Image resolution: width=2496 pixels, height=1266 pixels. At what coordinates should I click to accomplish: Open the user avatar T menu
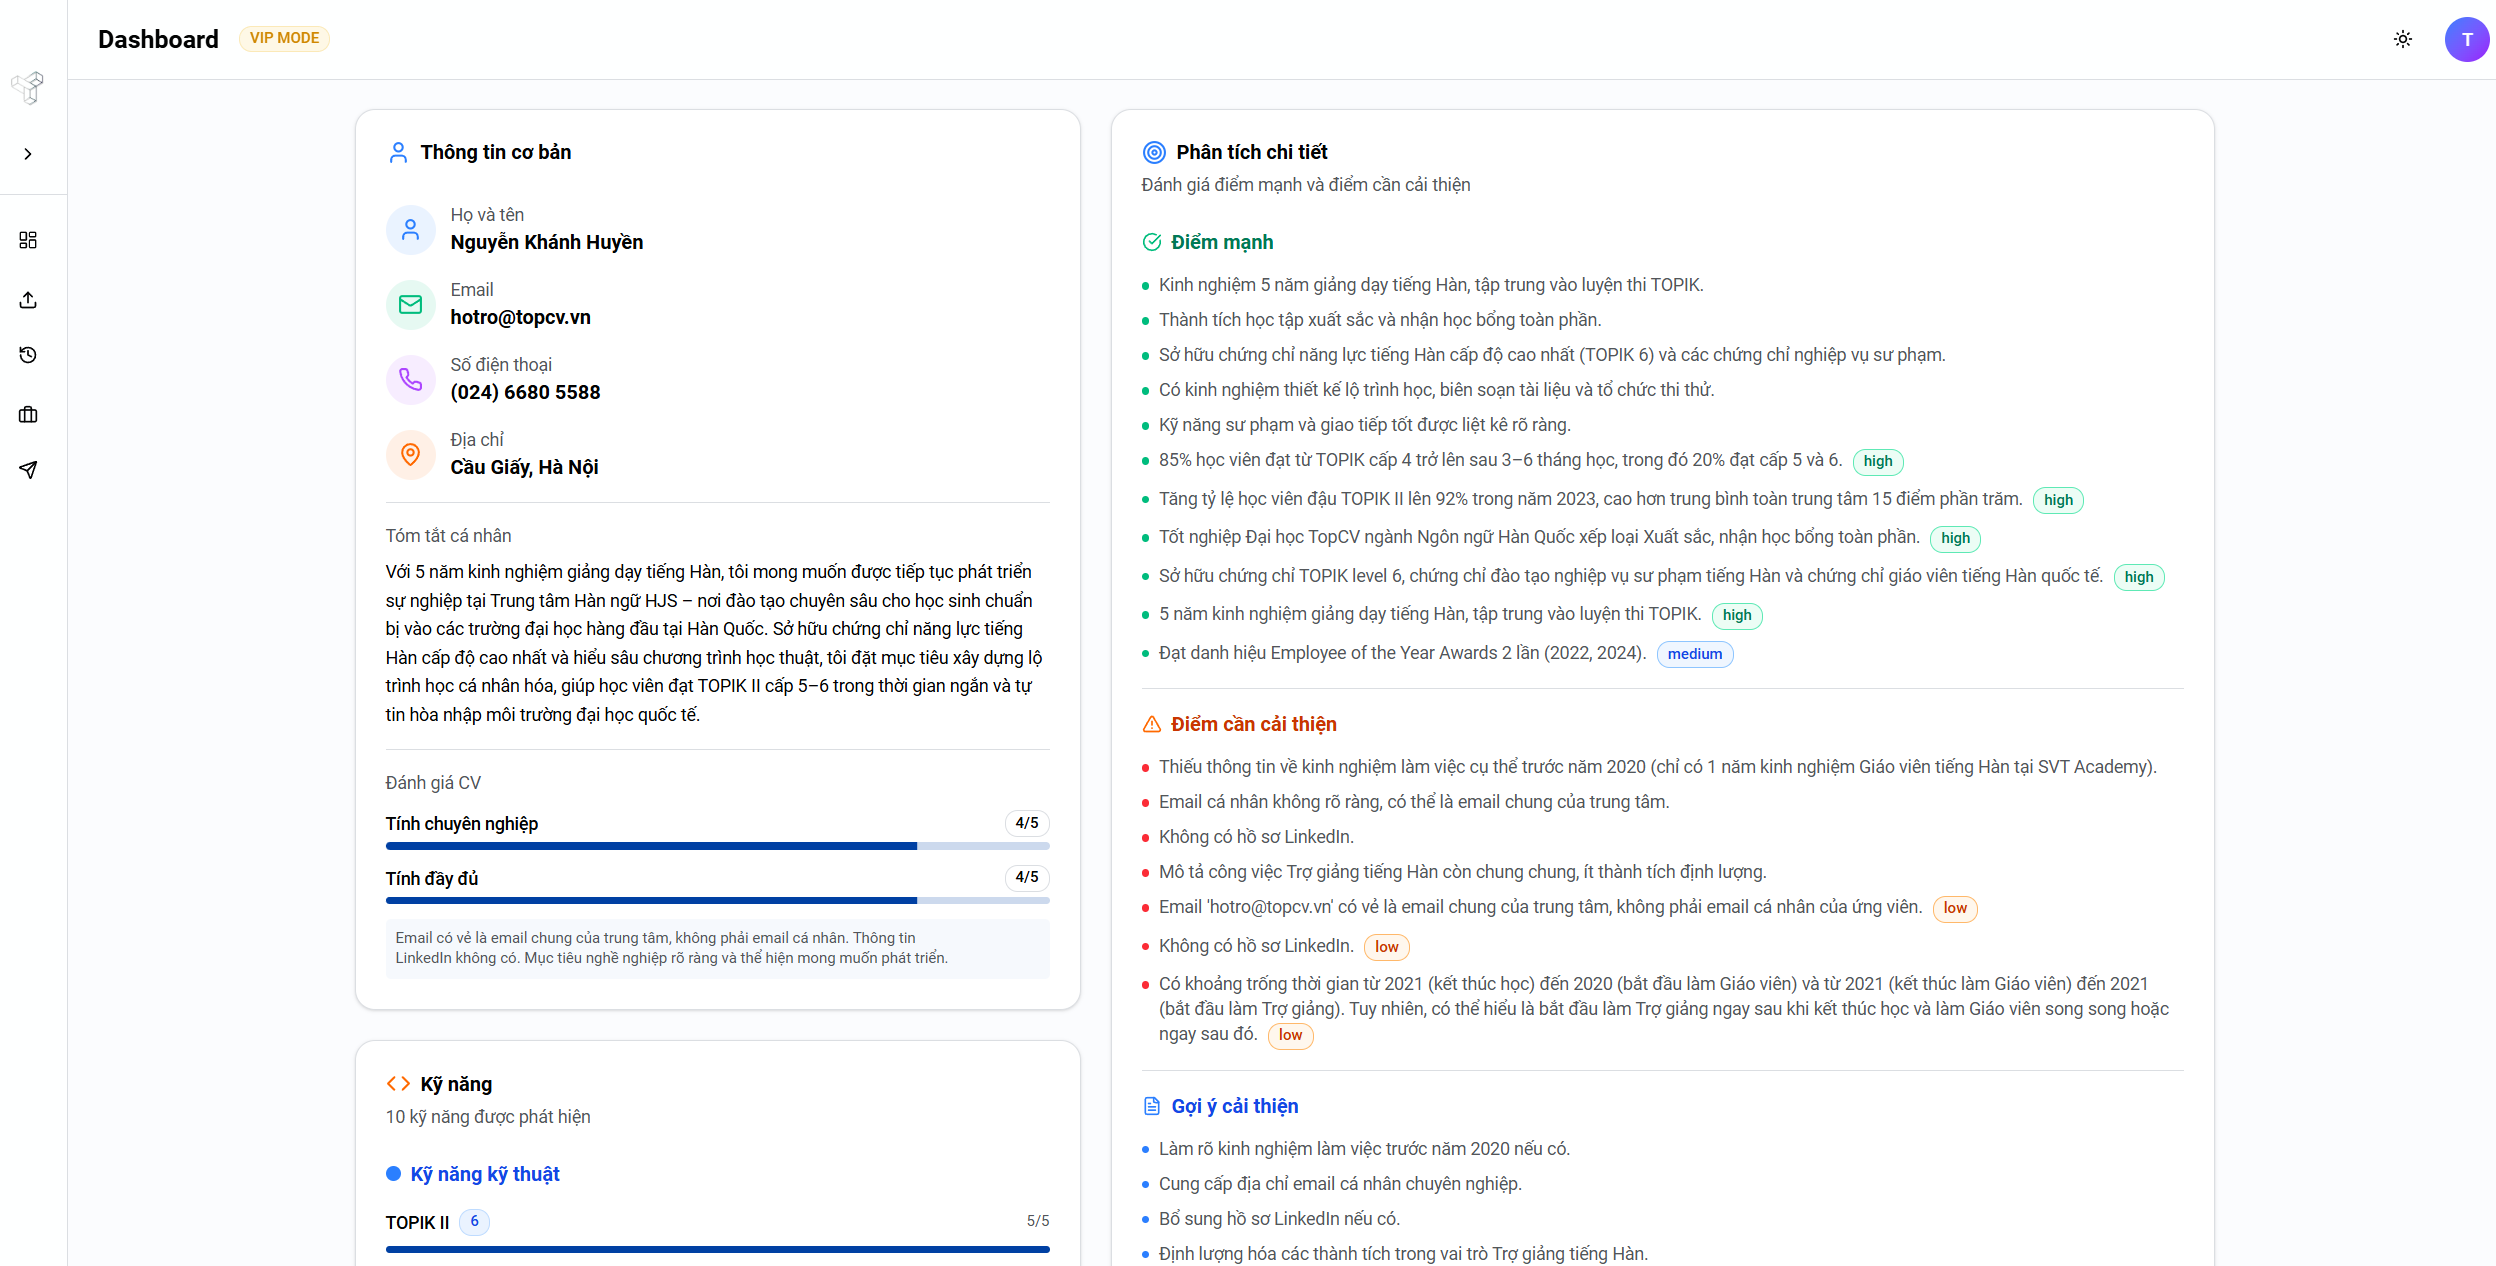pyautogui.click(x=2466, y=39)
